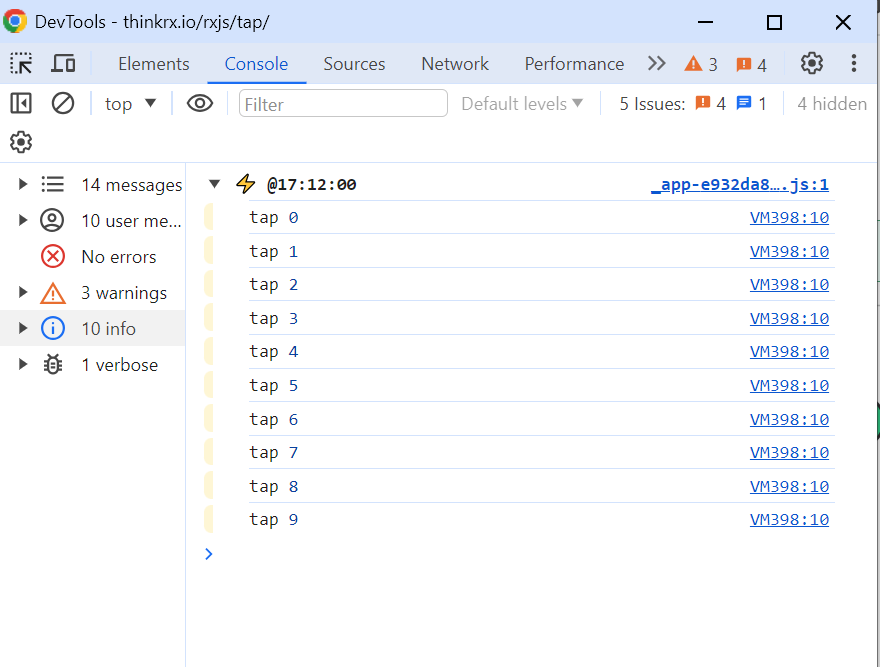Hide the console sidebar panel
The width and height of the screenshot is (880, 667).
tap(20, 103)
